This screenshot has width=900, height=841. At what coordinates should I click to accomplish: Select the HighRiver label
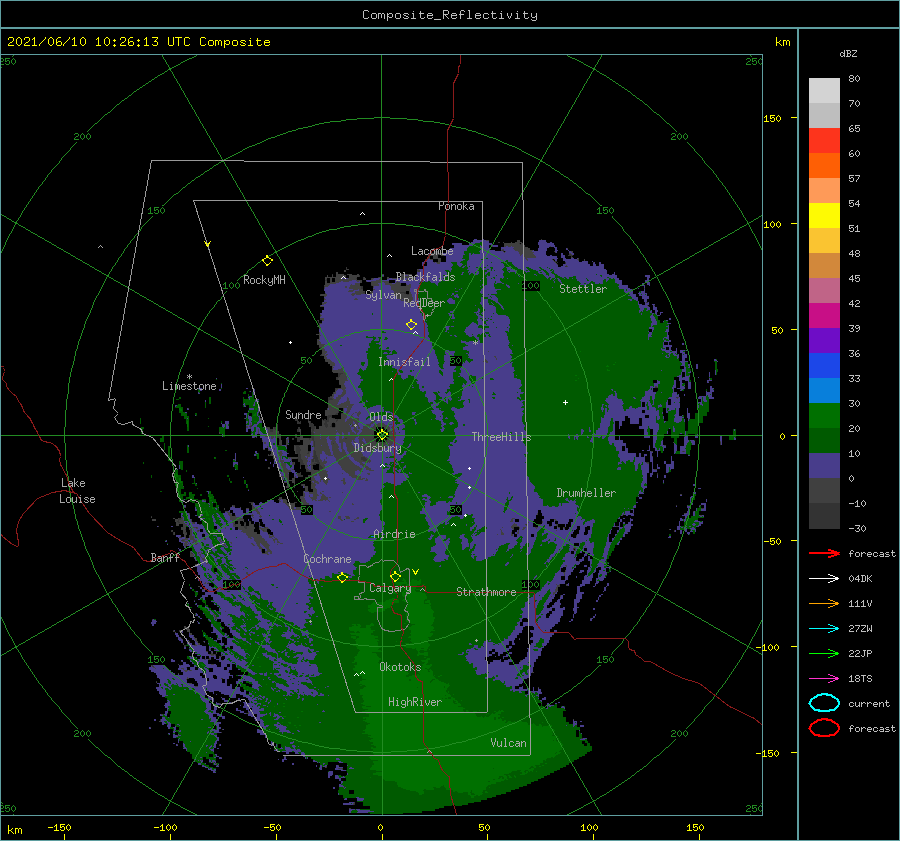coord(414,702)
